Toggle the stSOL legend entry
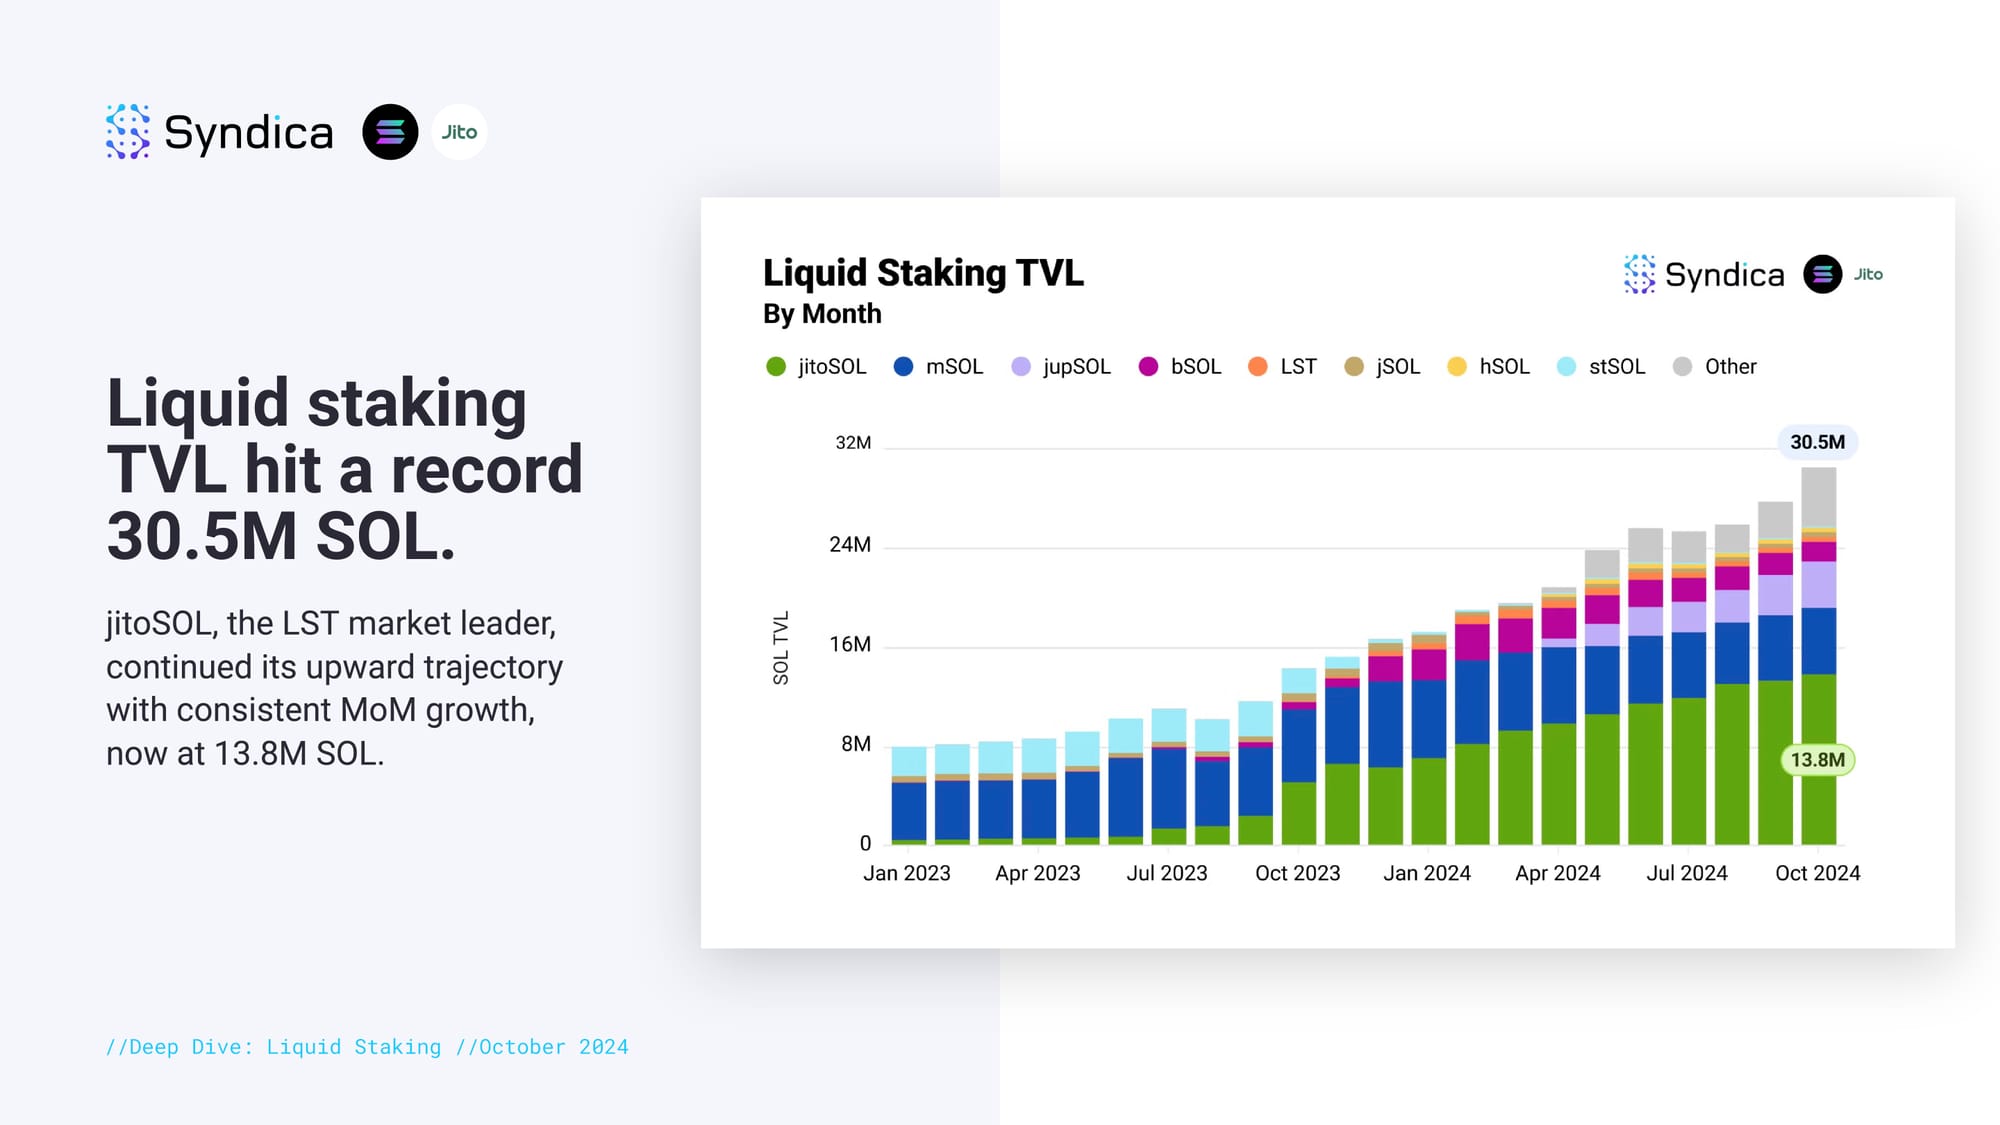The width and height of the screenshot is (2000, 1125). point(1601,367)
